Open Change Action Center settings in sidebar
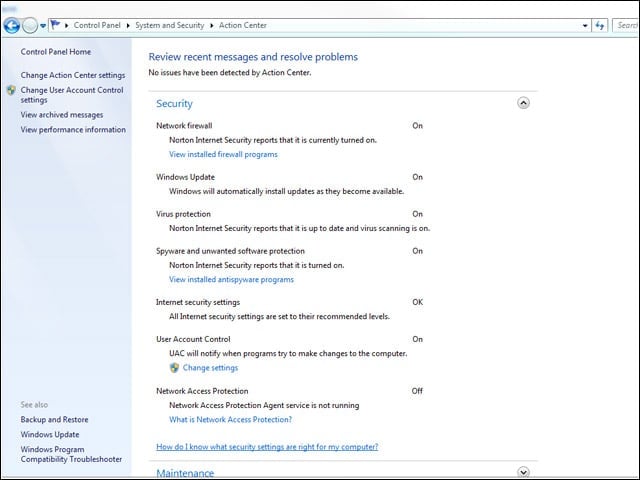 (73, 75)
